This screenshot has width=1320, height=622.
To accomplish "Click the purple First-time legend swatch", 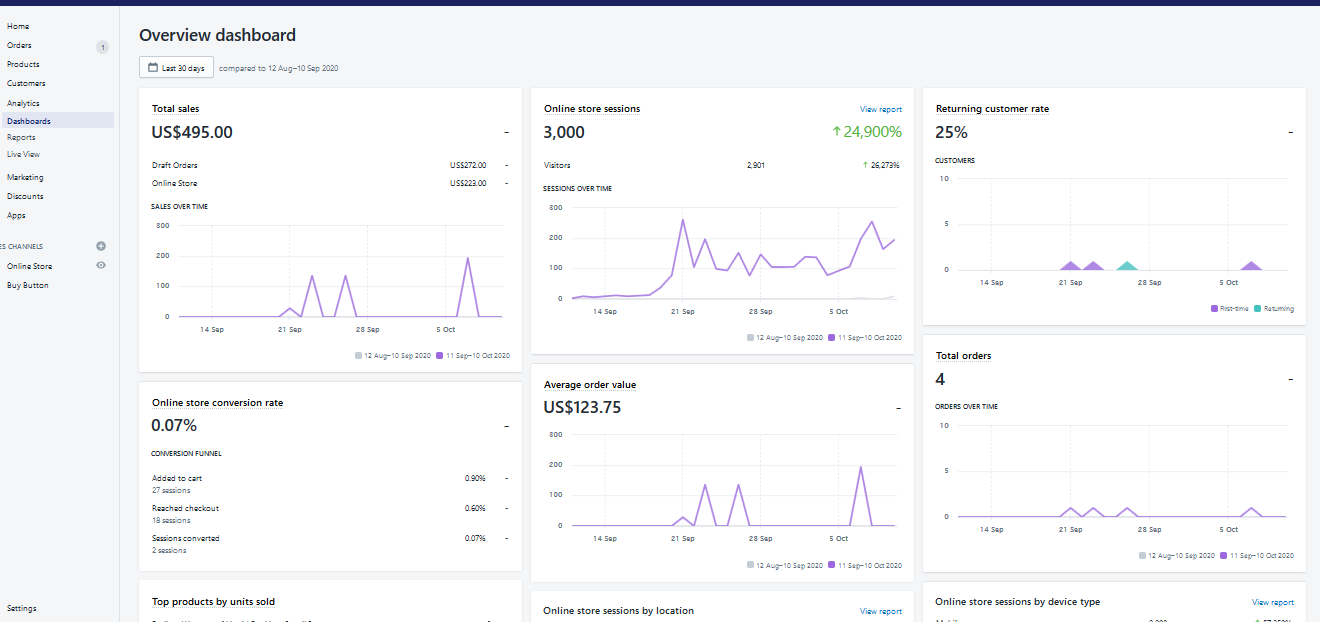I will pyautogui.click(x=1214, y=309).
